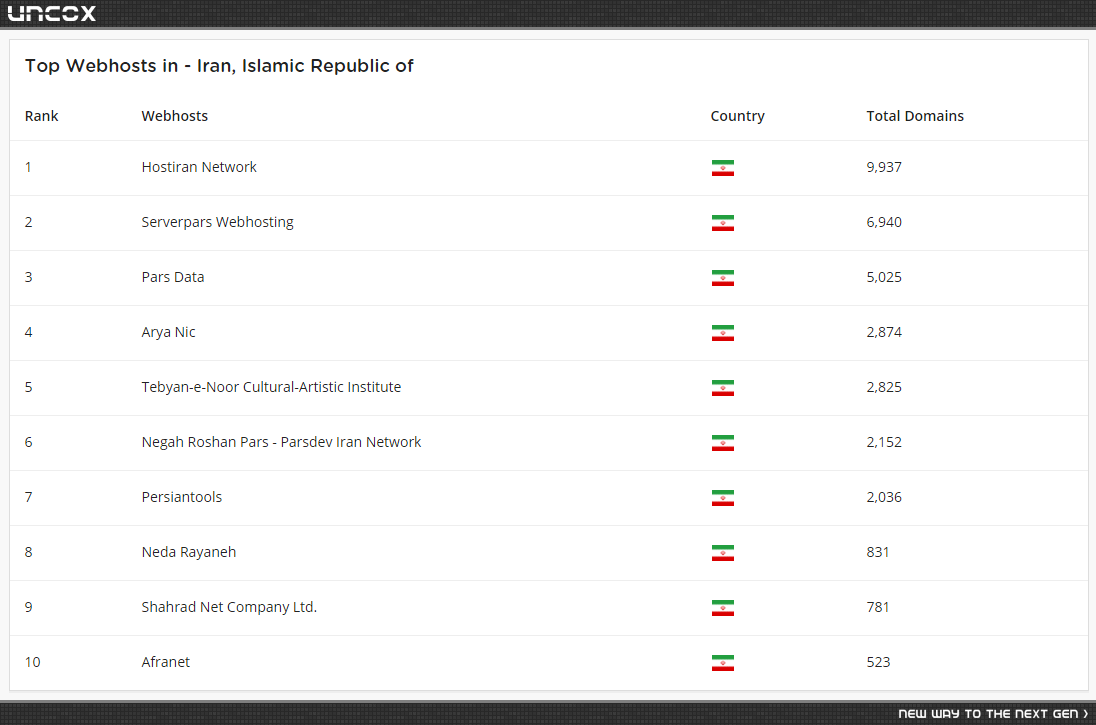Open Serverpars Webhosting link
The image size is (1096, 725).
point(217,222)
